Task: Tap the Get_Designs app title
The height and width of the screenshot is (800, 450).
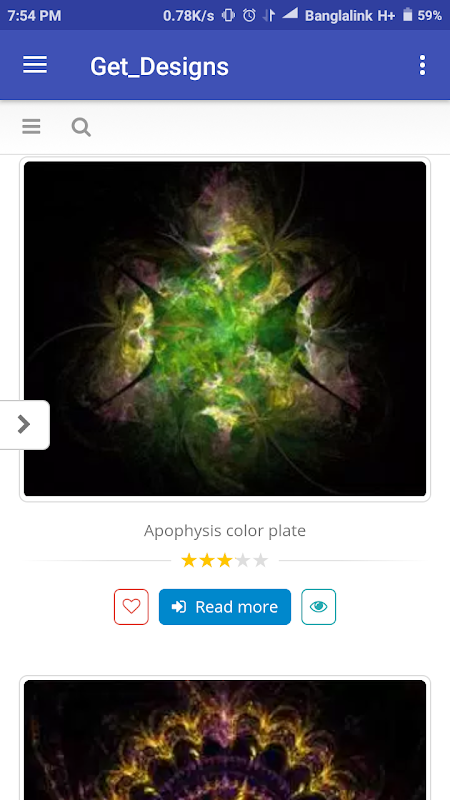Action: click(159, 67)
